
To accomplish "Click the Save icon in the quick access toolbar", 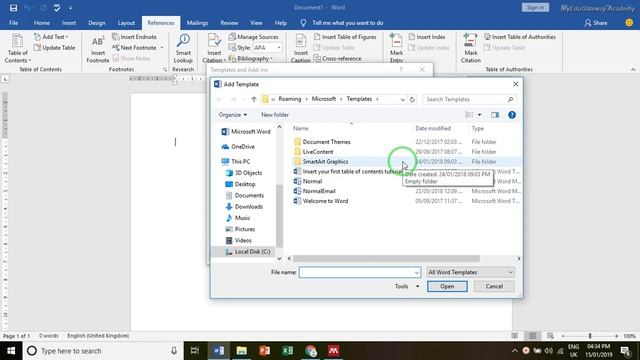I will click(13, 8).
